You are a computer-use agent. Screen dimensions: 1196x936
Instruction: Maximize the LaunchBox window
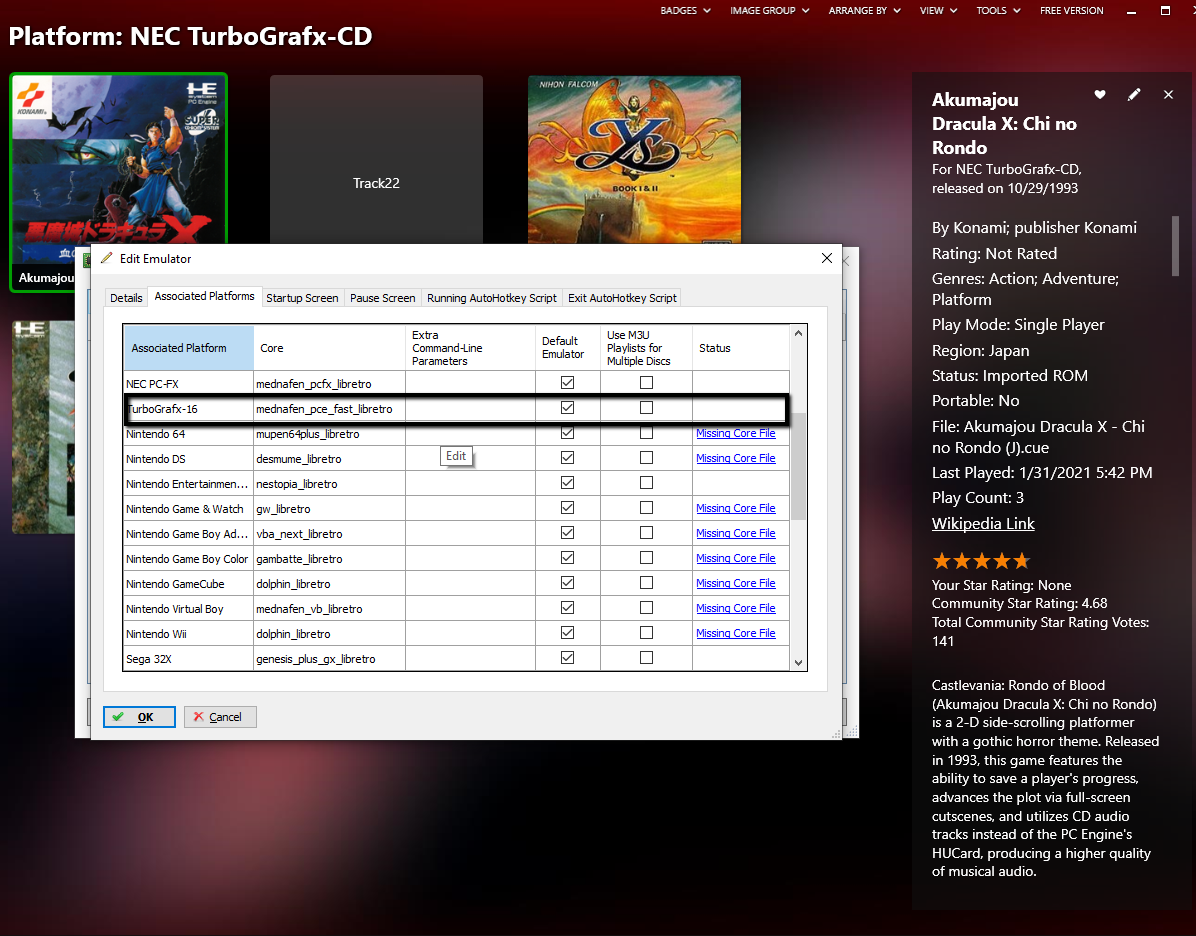pos(1165,11)
